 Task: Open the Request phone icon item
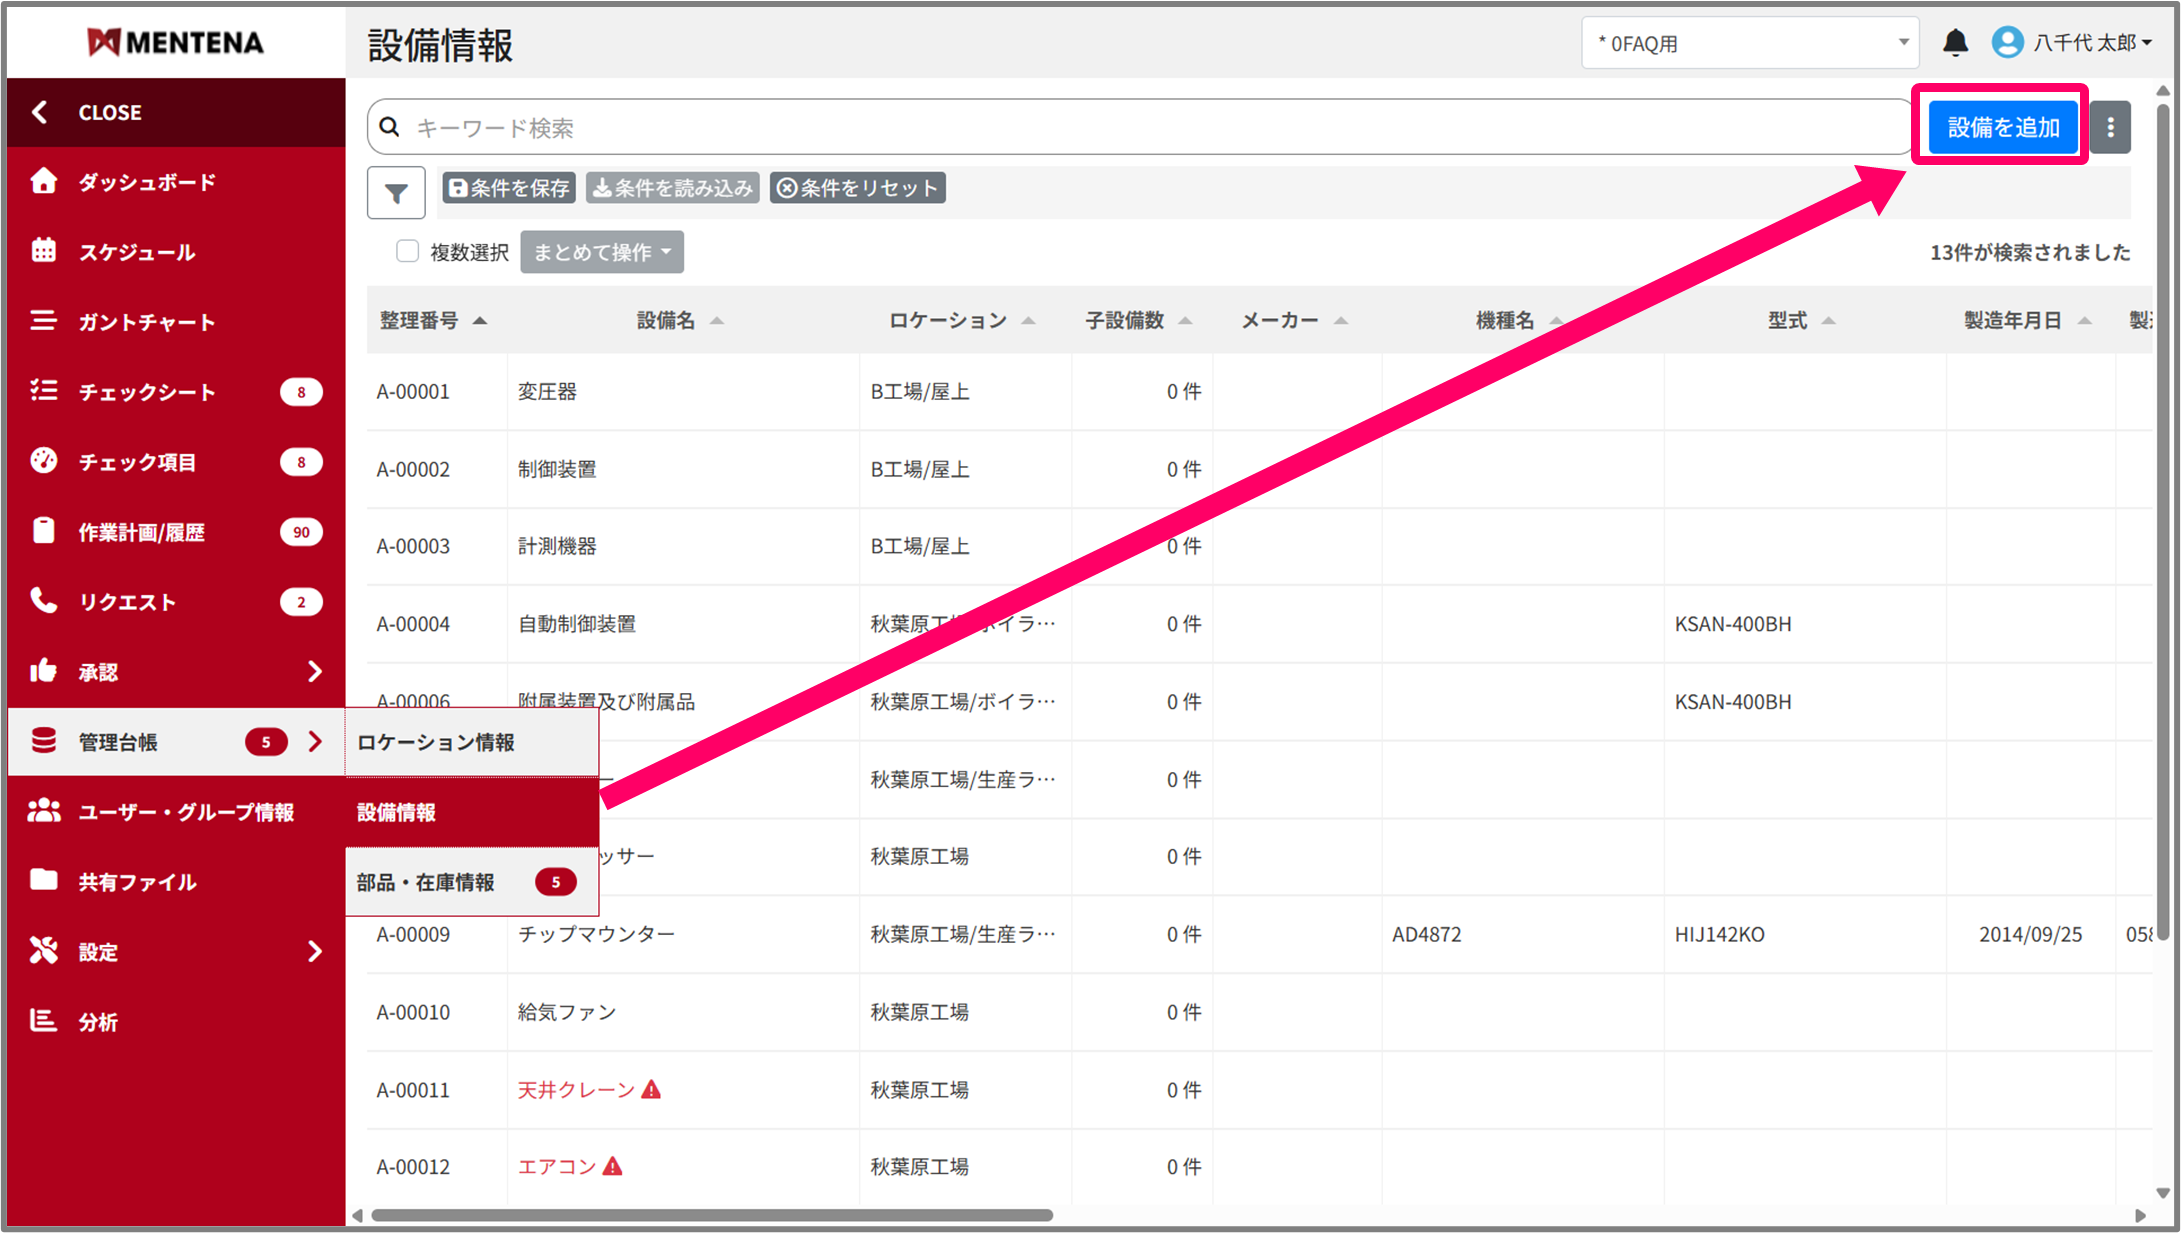[x=44, y=601]
